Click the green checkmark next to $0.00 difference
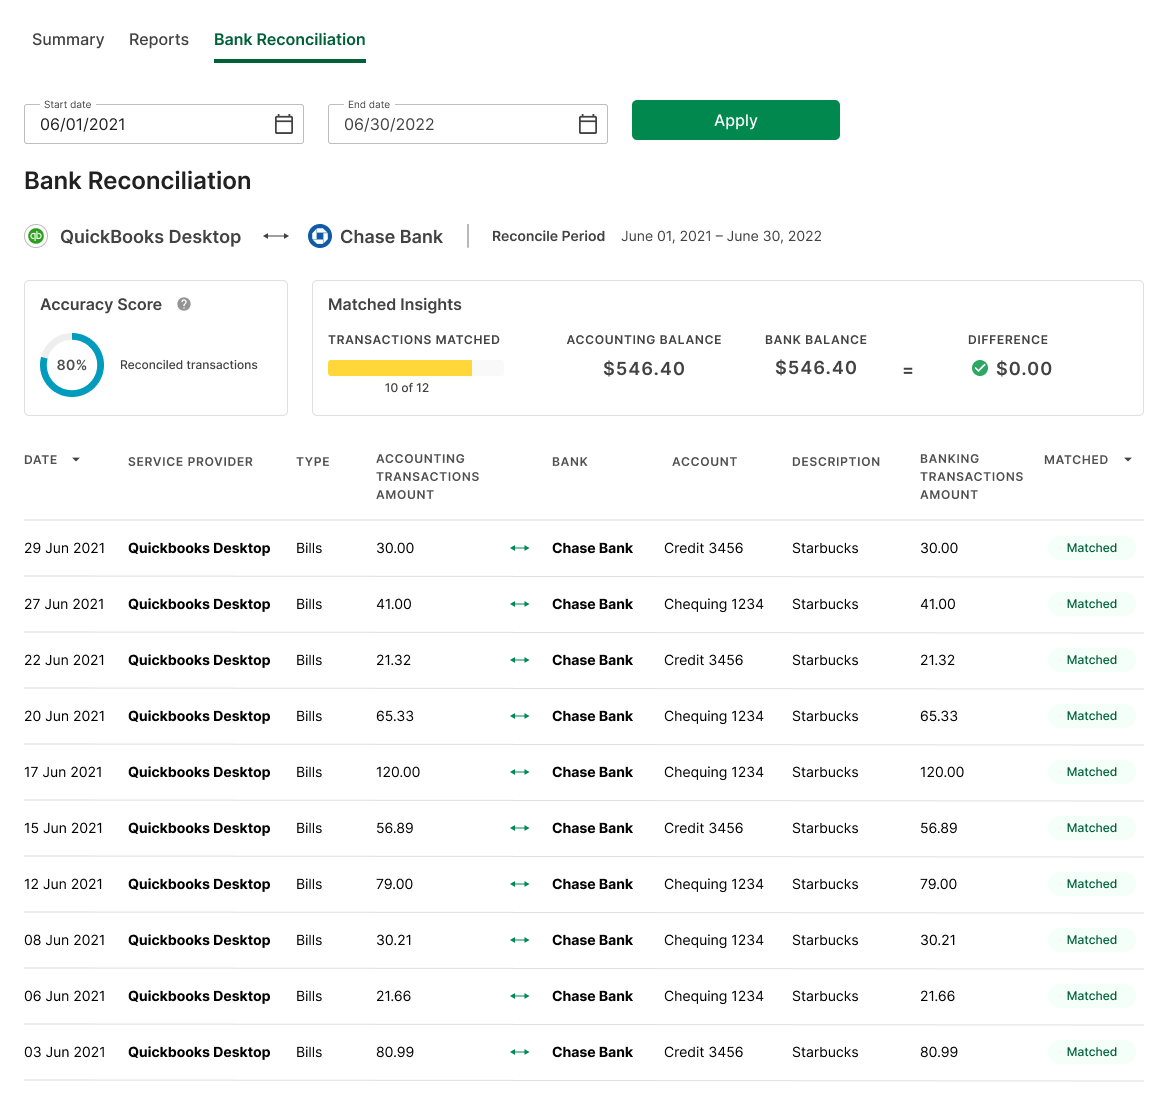The height and width of the screenshot is (1096, 1168). pos(980,368)
